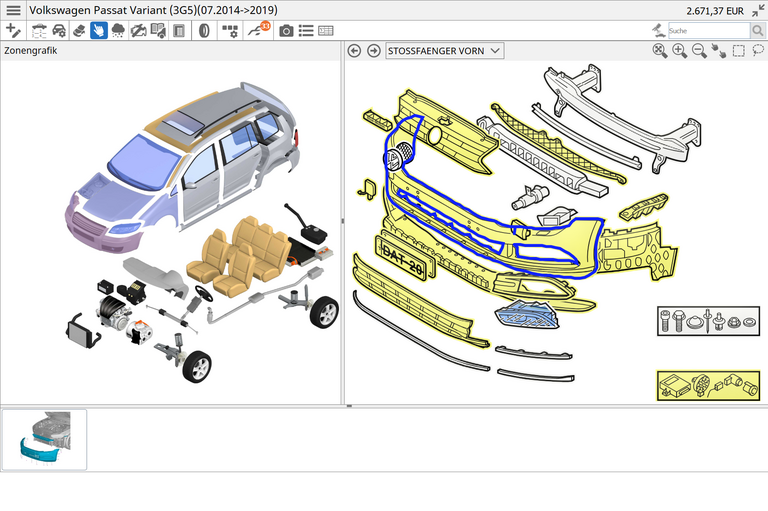Open the car with gear settings icon

pos(59,31)
